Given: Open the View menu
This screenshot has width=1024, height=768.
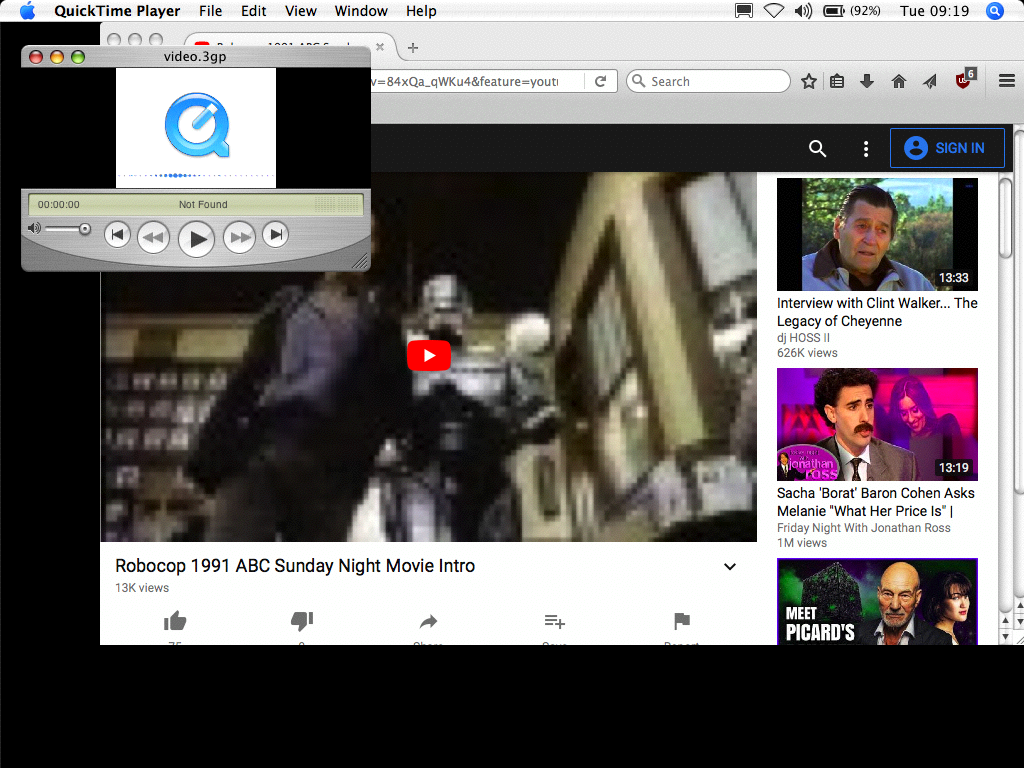Looking at the screenshot, I should (x=300, y=11).
